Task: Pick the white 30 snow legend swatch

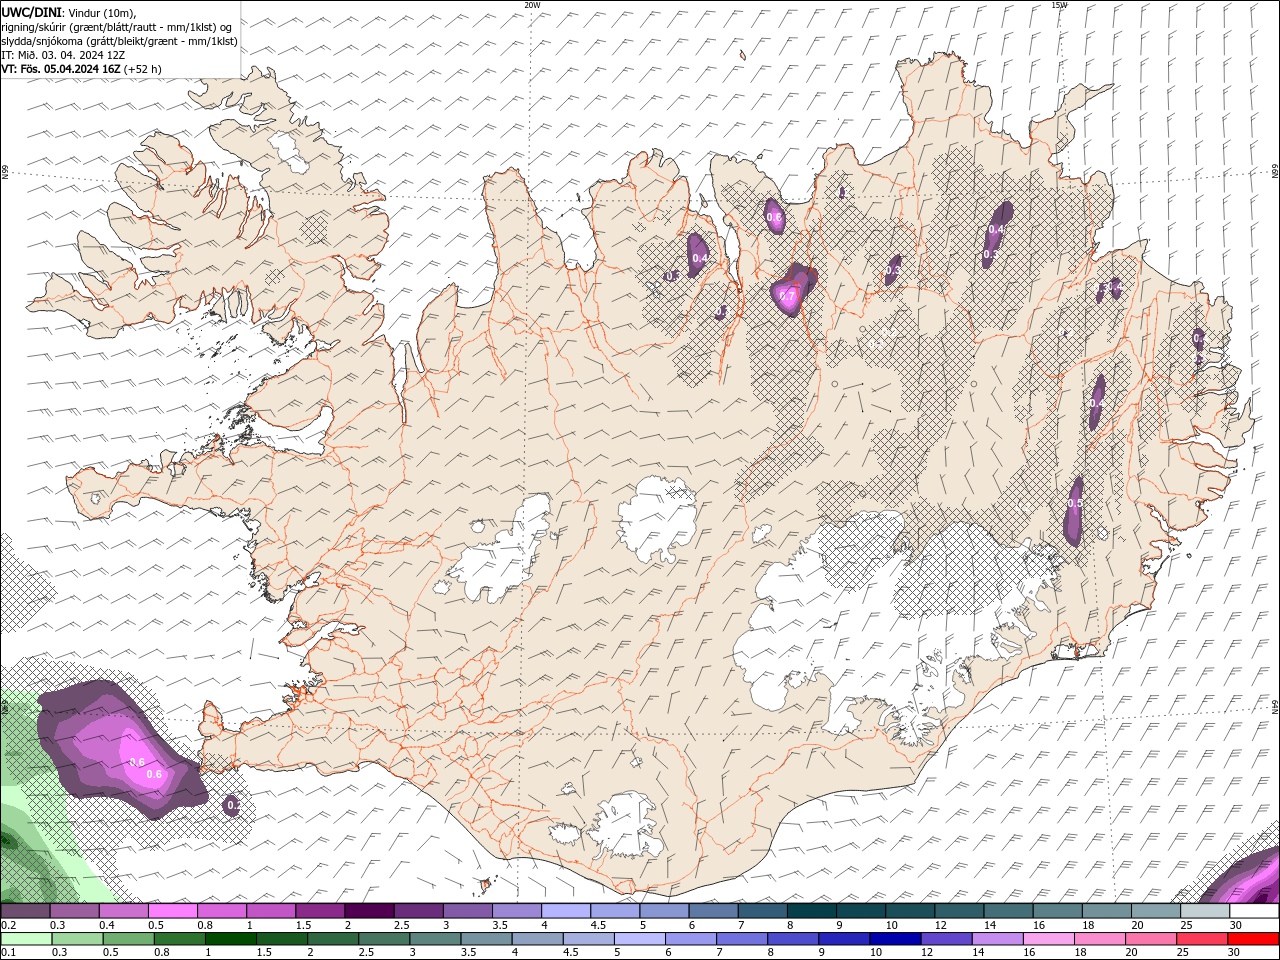Action: [1252, 911]
